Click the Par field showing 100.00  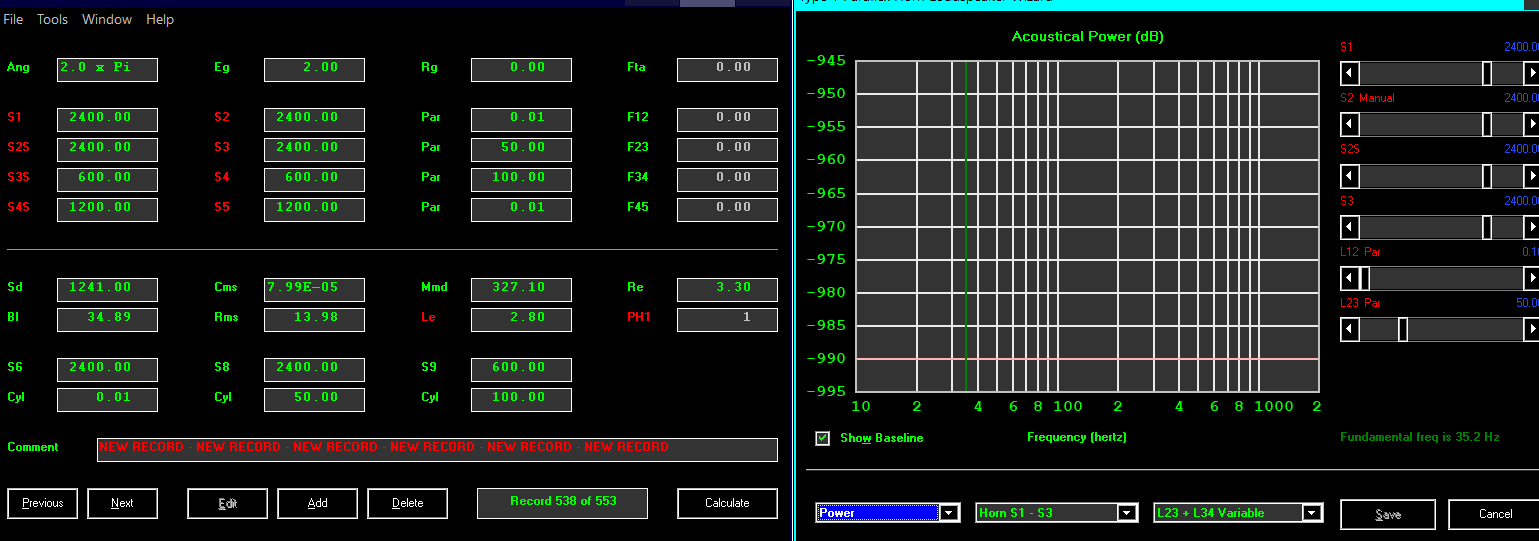point(521,179)
